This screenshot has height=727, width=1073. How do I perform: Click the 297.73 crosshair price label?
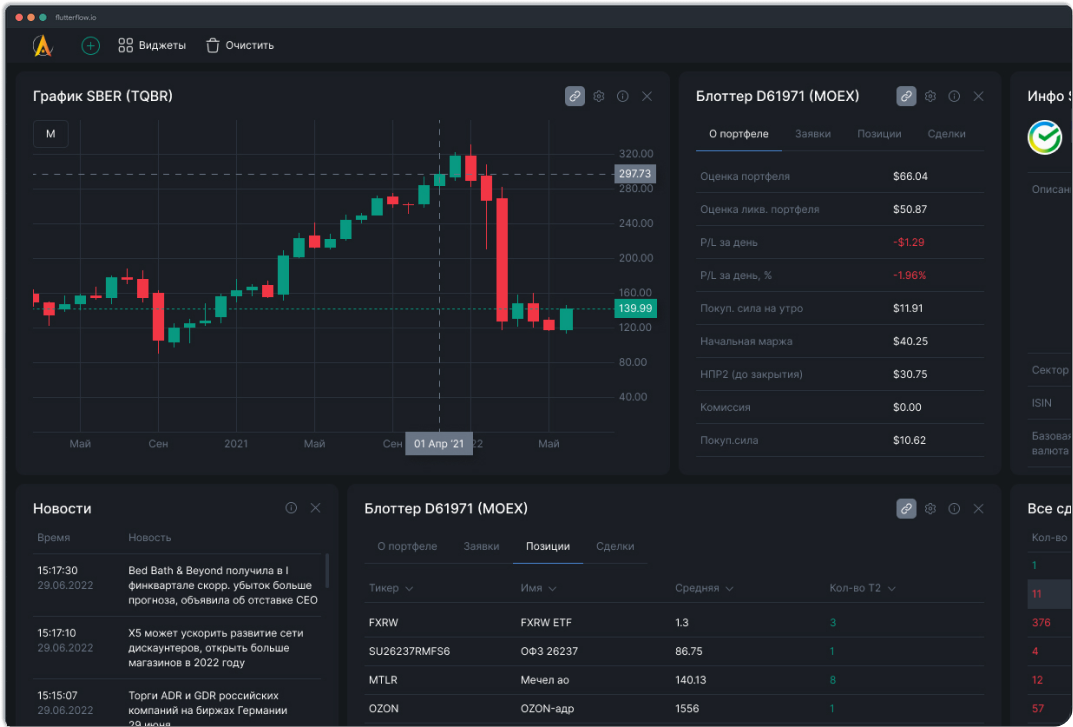tap(635, 174)
